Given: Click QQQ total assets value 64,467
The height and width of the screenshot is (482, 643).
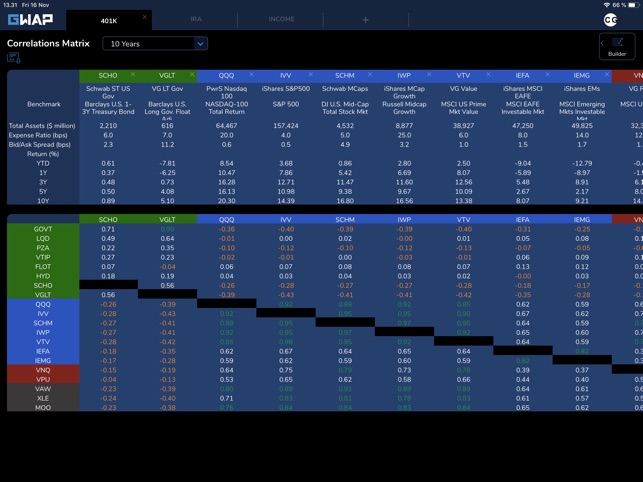Looking at the screenshot, I should point(226,126).
